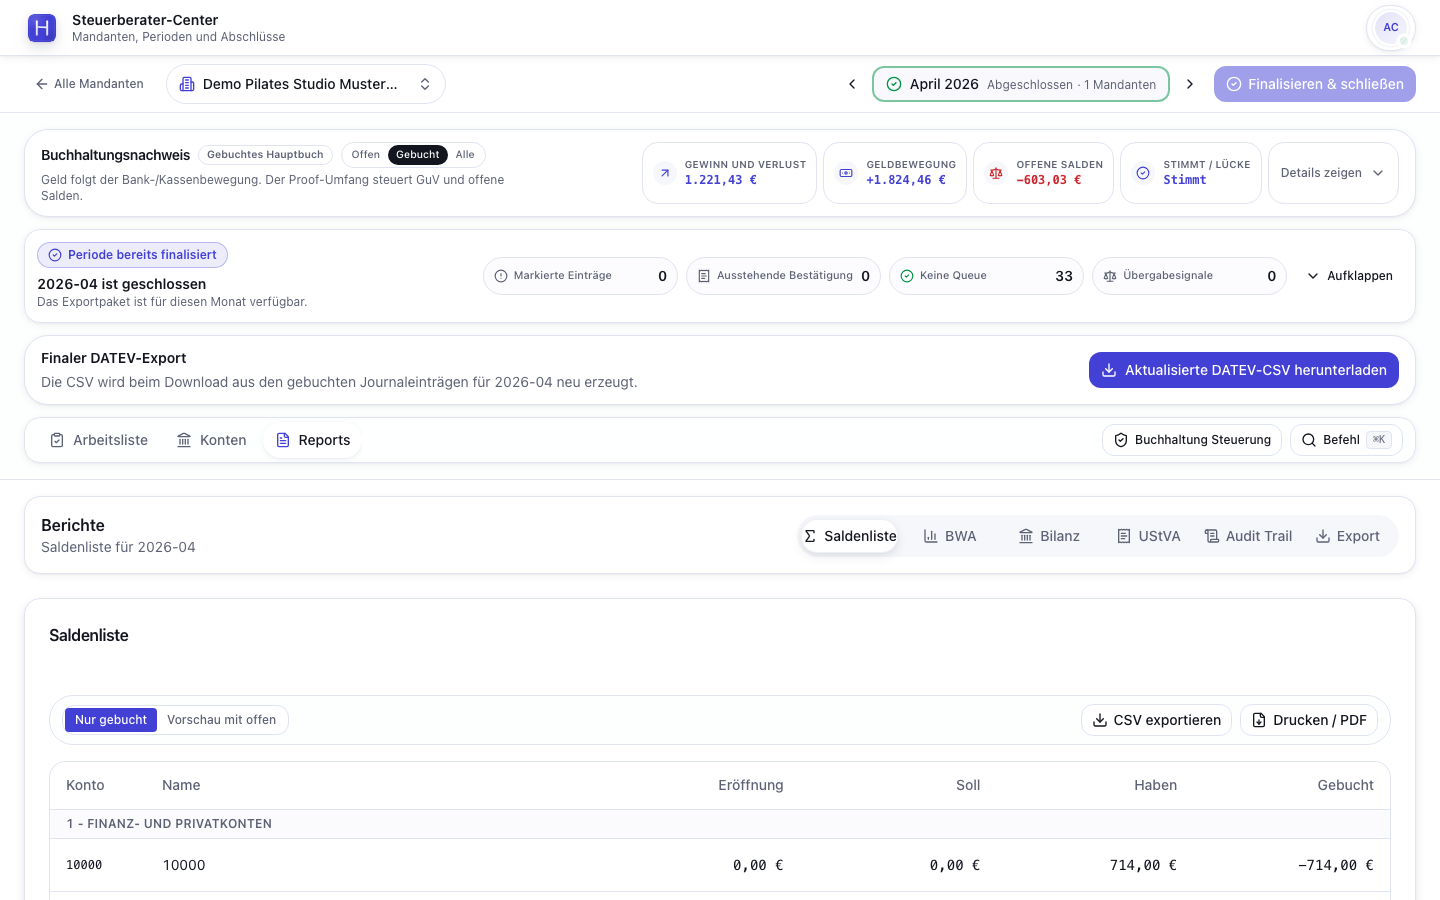The width and height of the screenshot is (1440, 900).
Task: Click the Gewinn und Verlust arrow icon
Action: pos(665,173)
